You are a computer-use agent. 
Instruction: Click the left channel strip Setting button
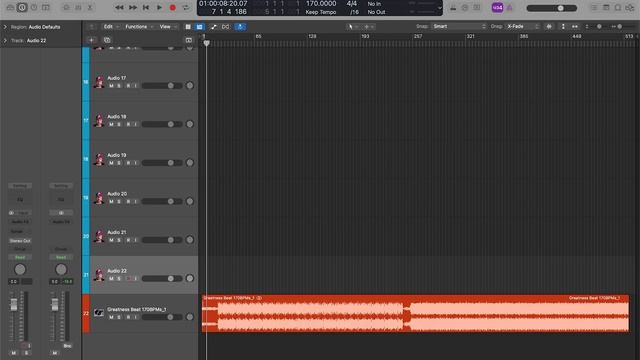tap(20, 186)
